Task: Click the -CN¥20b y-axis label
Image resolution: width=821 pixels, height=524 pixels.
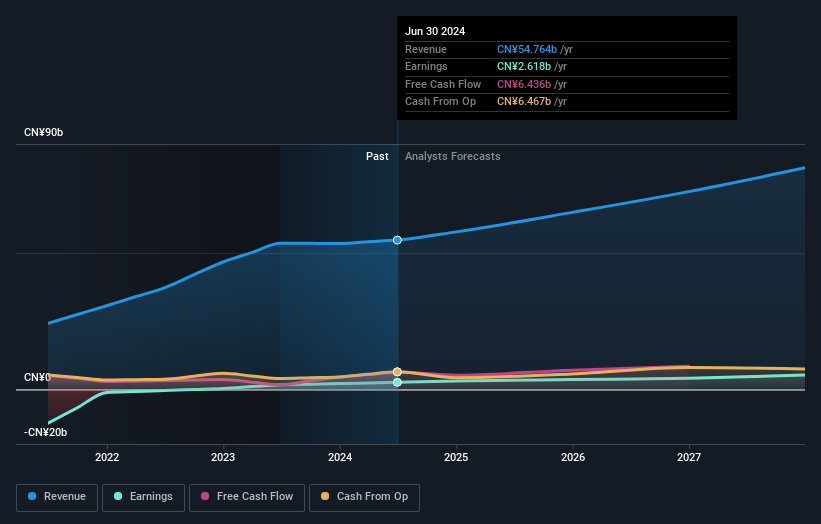Action: tap(46, 432)
